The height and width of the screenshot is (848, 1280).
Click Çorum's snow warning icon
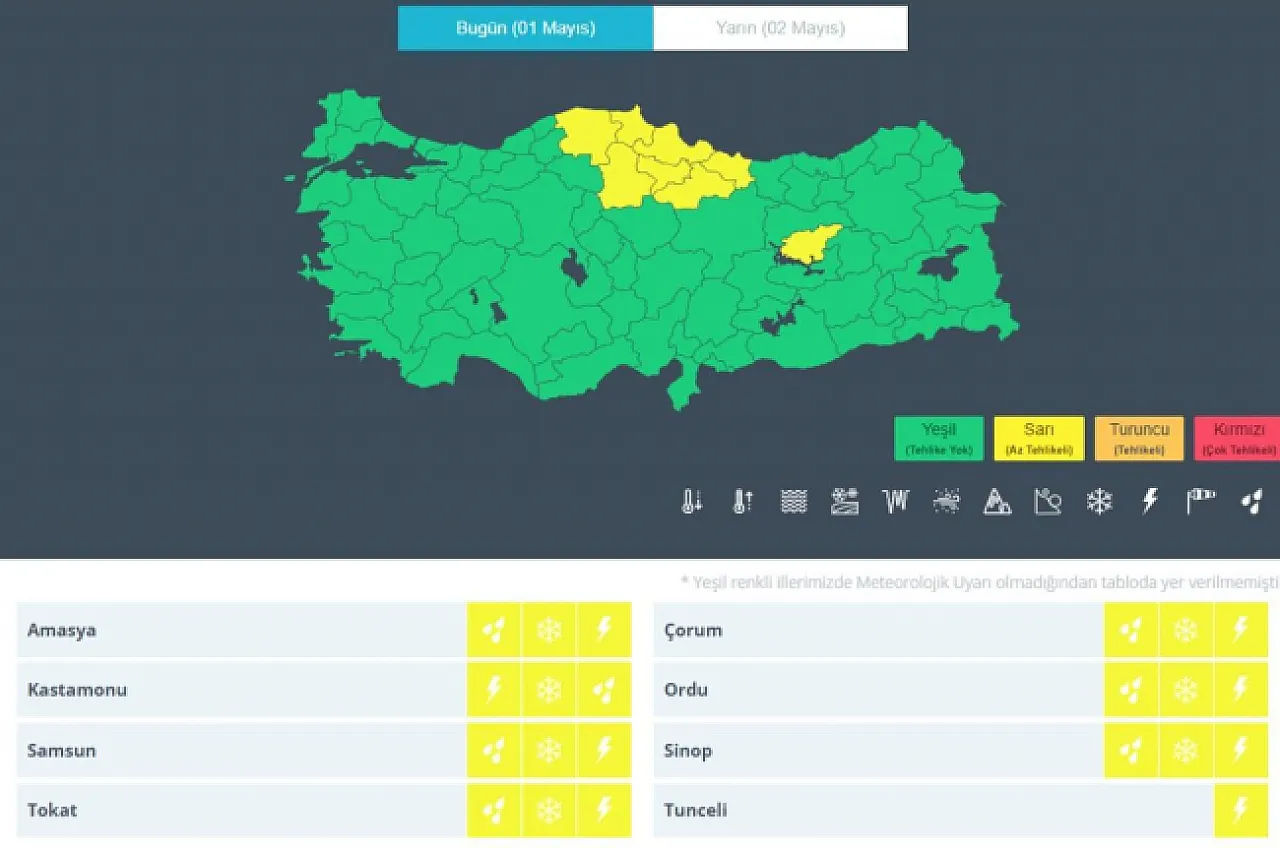click(1186, 630)
